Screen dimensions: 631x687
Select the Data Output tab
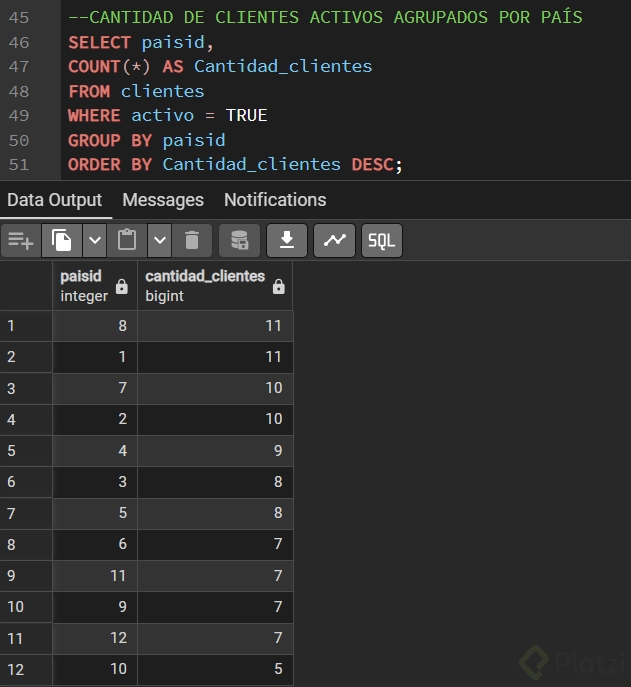coord(55,200)
